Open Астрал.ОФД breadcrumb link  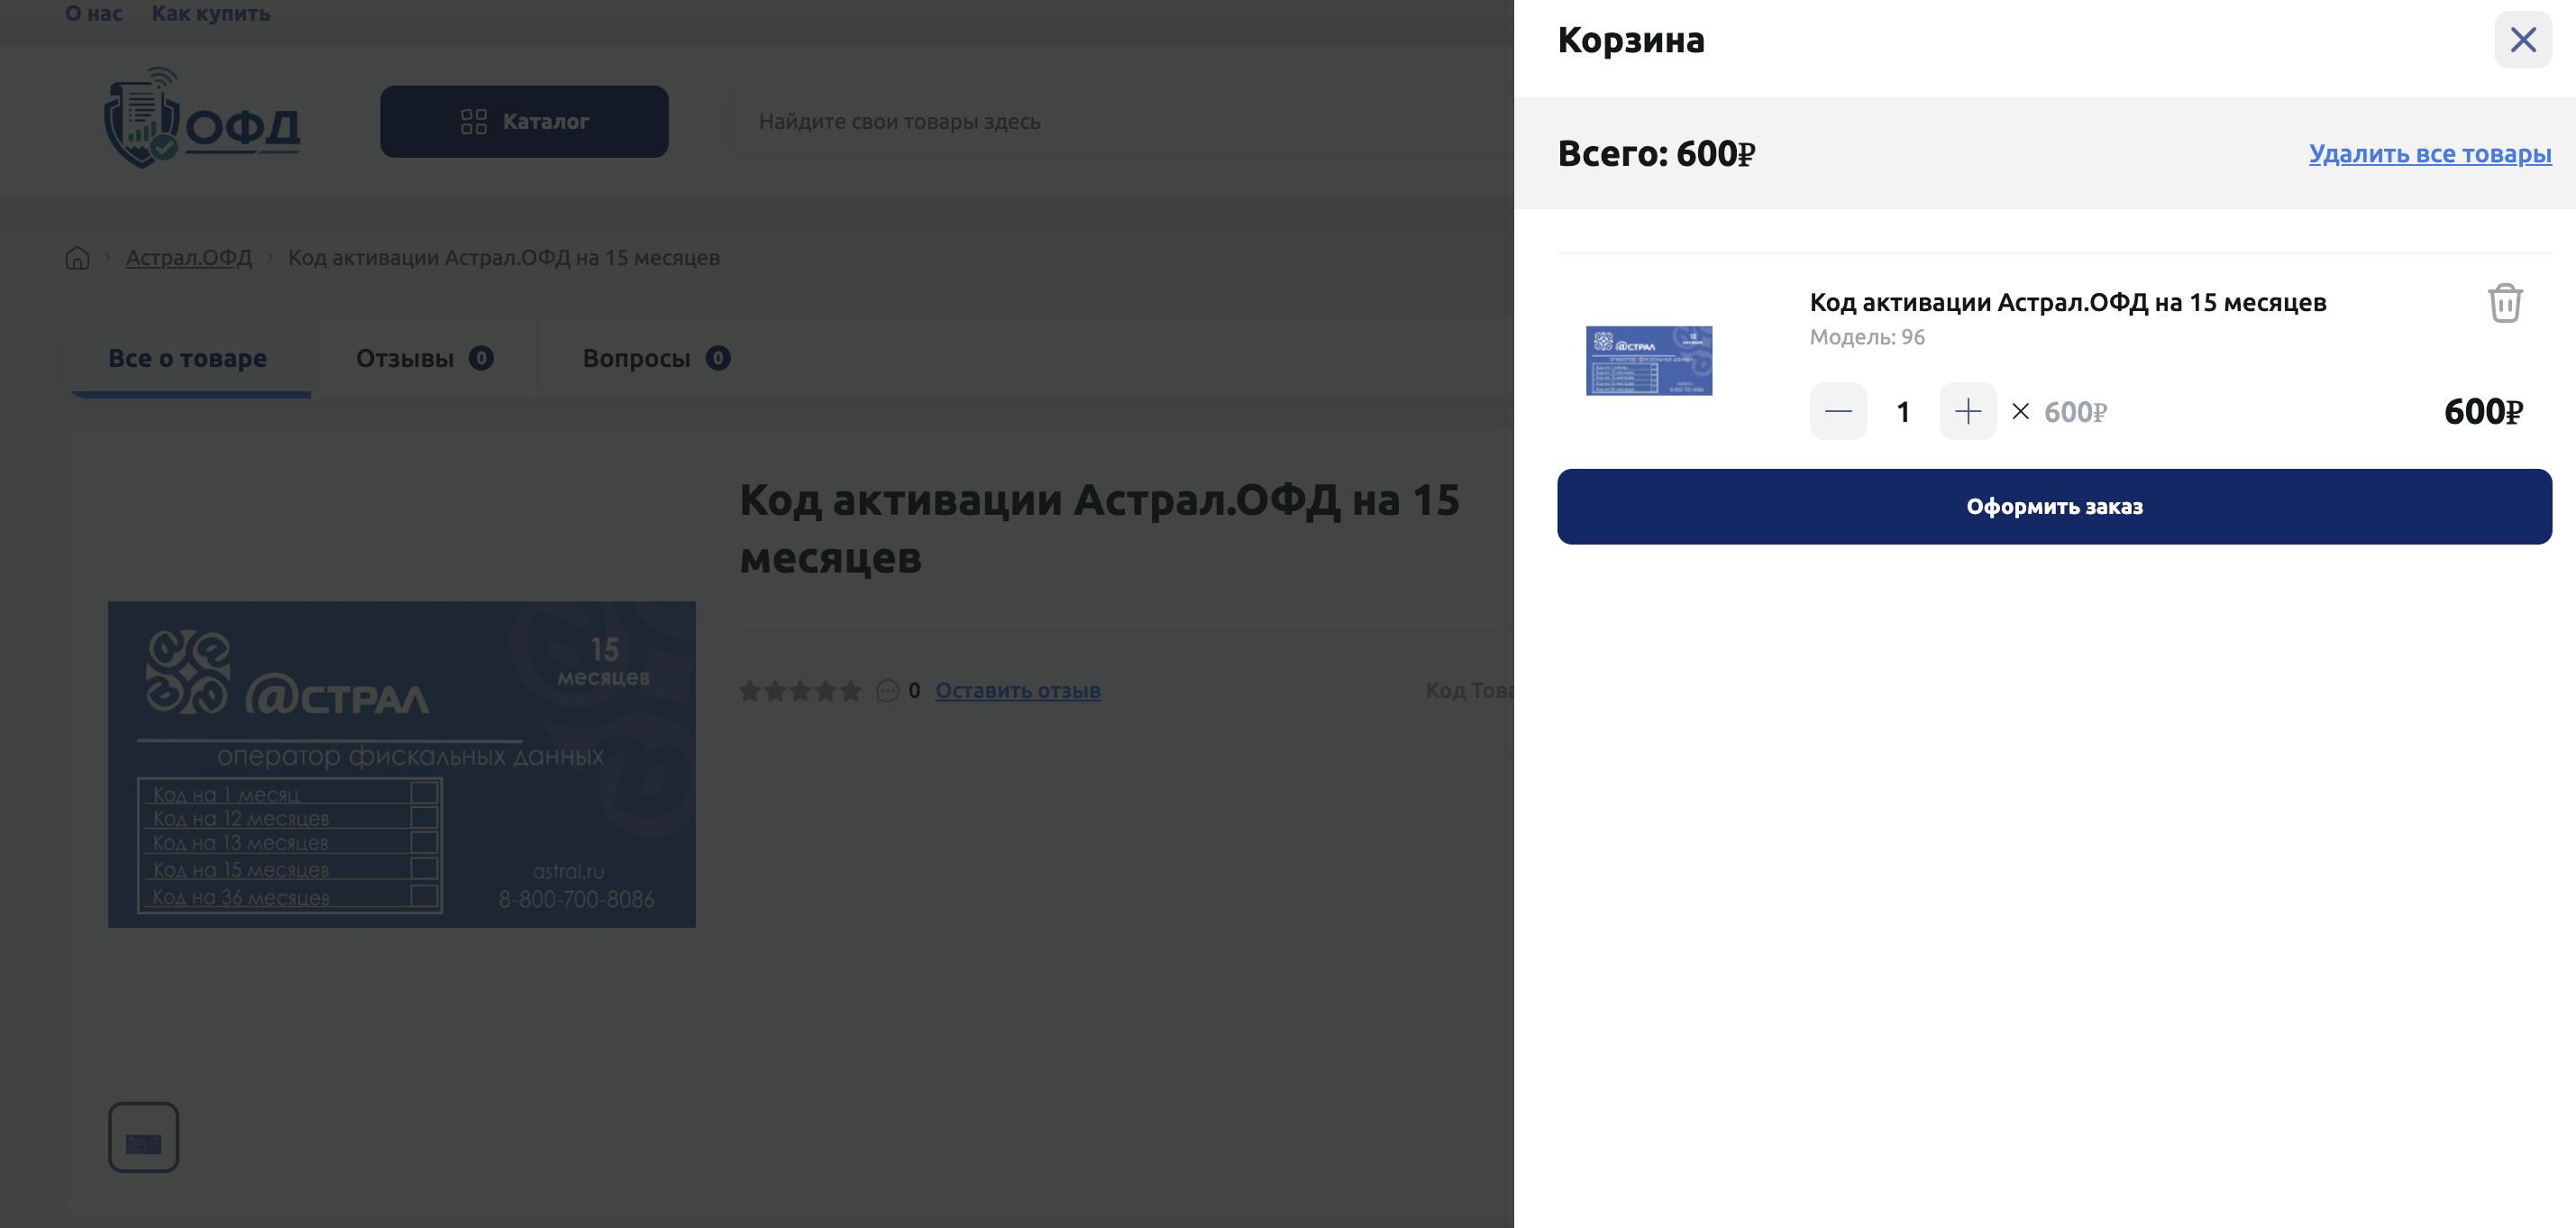click(189, 258)
